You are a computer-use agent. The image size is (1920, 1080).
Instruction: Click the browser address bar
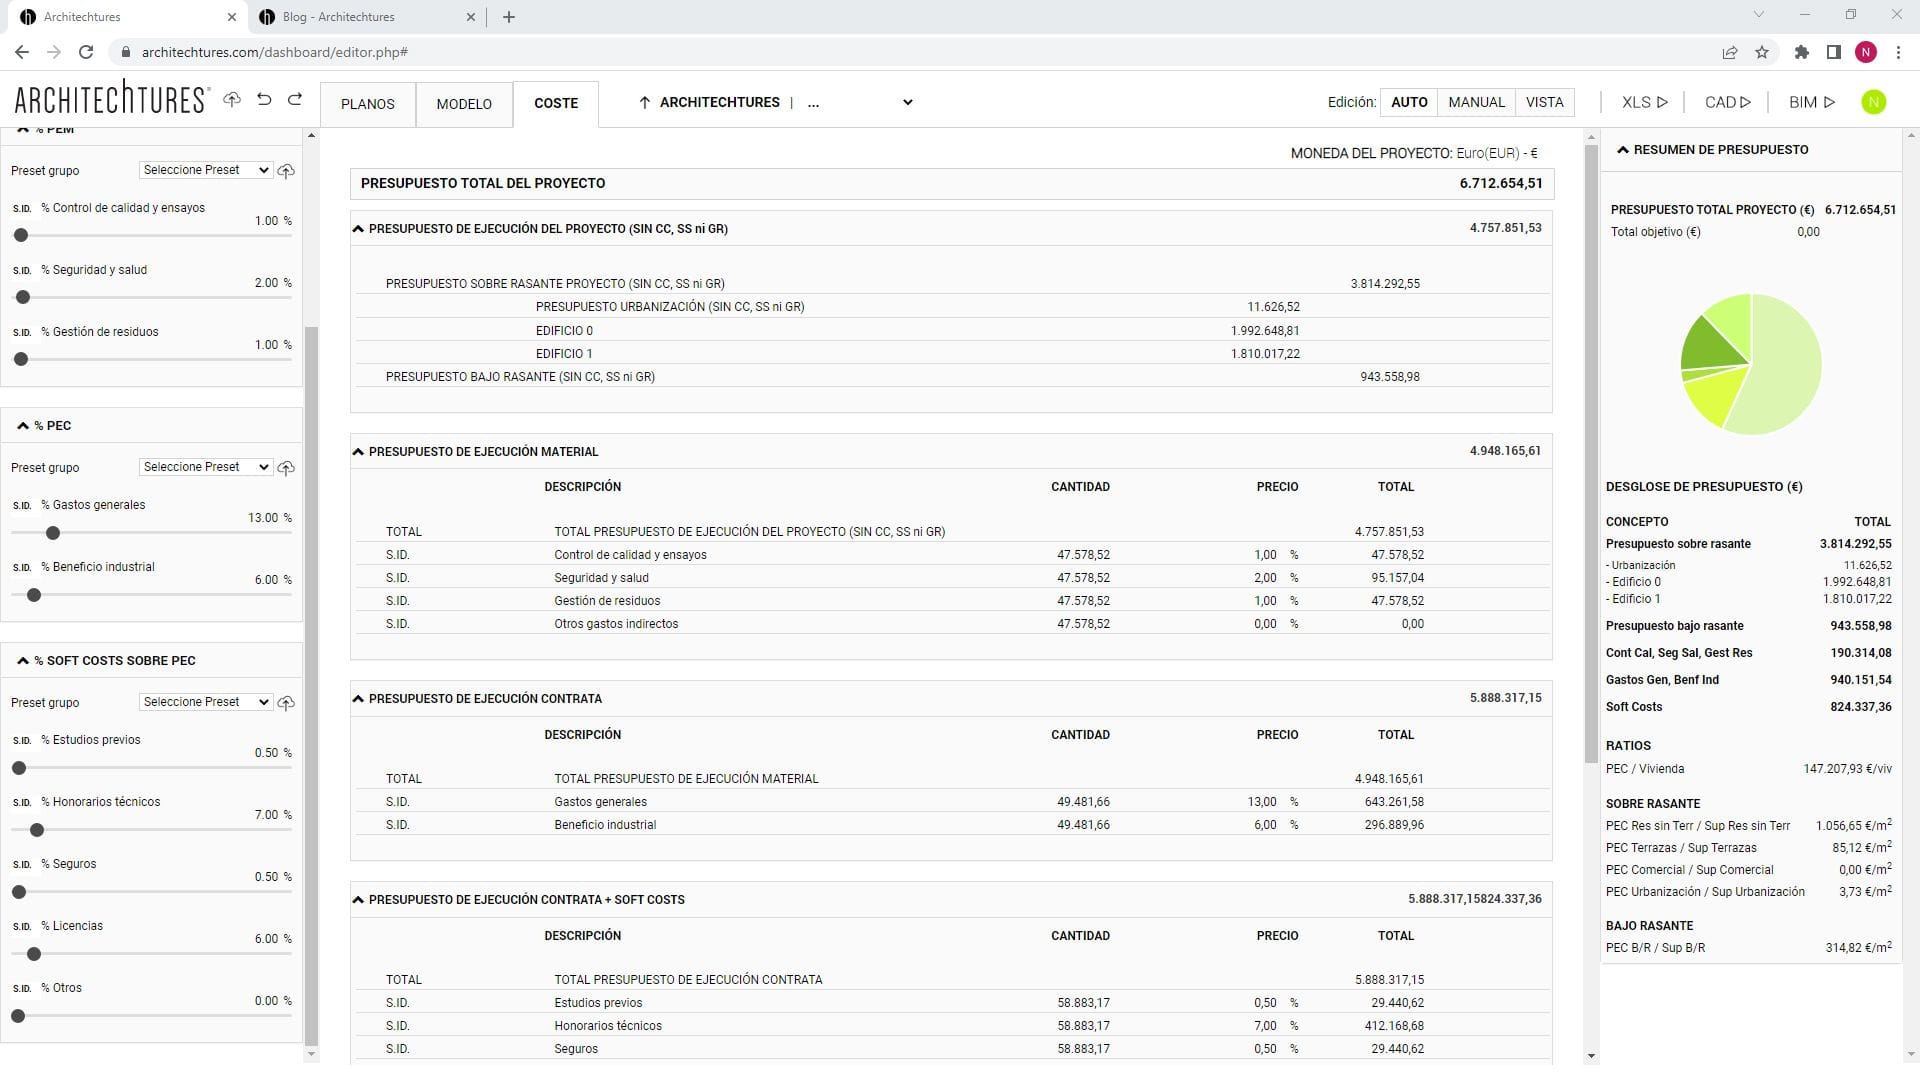276,52
